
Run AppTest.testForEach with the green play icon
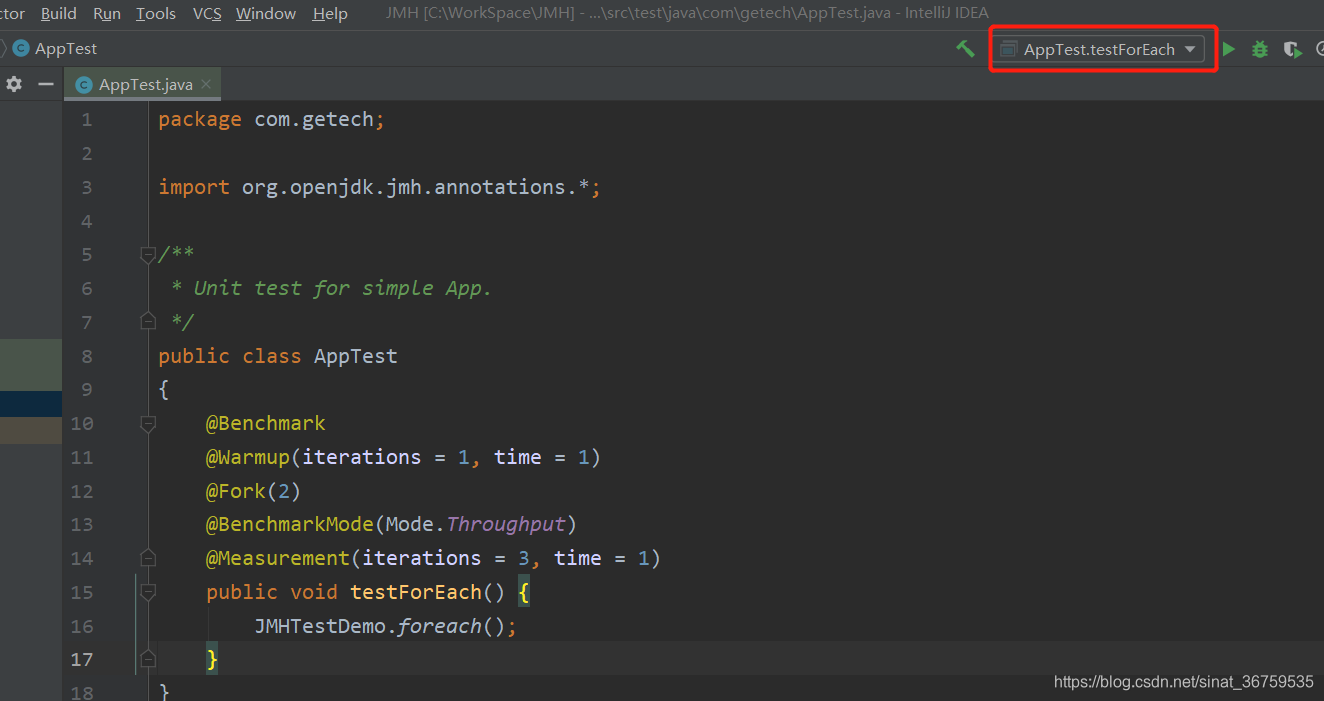coord(1229,49)
